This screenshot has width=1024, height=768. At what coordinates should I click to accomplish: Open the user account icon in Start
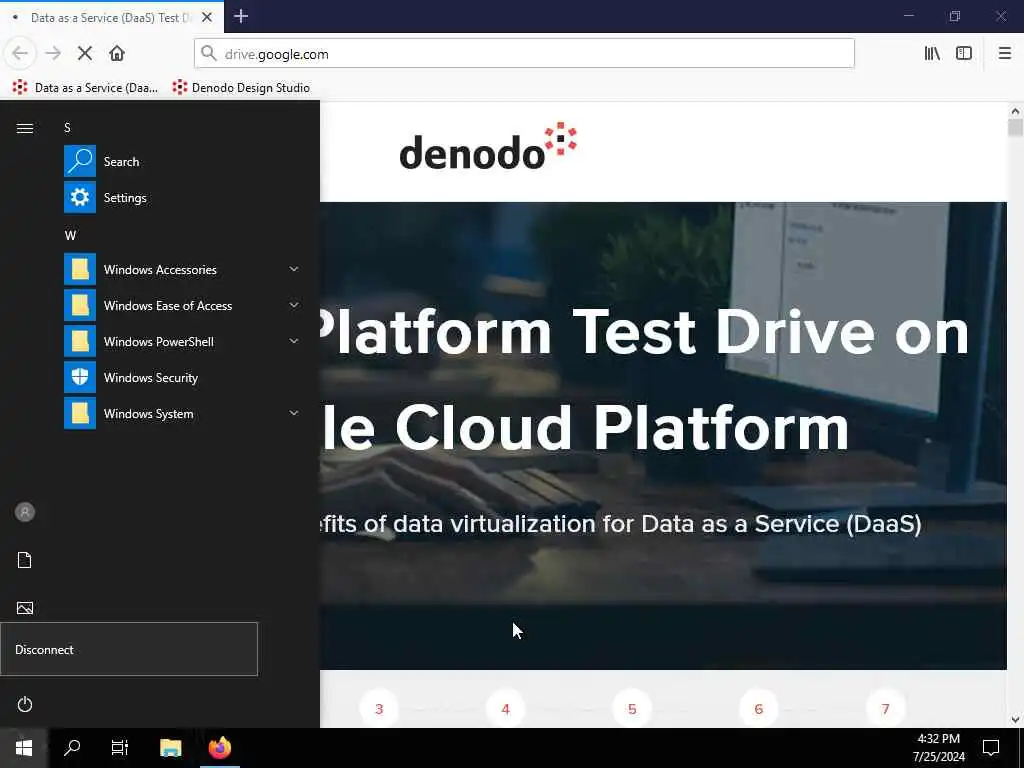pos(25,512)
